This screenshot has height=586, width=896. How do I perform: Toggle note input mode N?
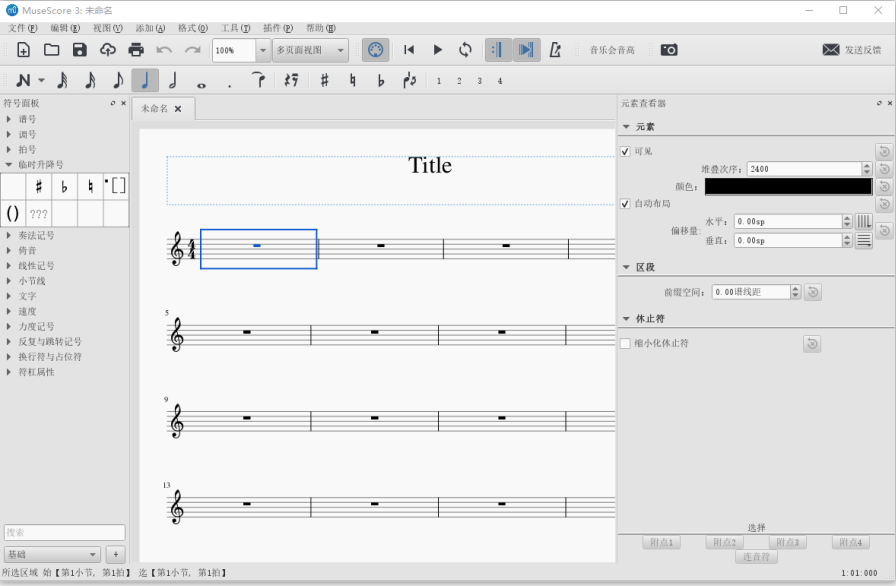click(23, 81)
